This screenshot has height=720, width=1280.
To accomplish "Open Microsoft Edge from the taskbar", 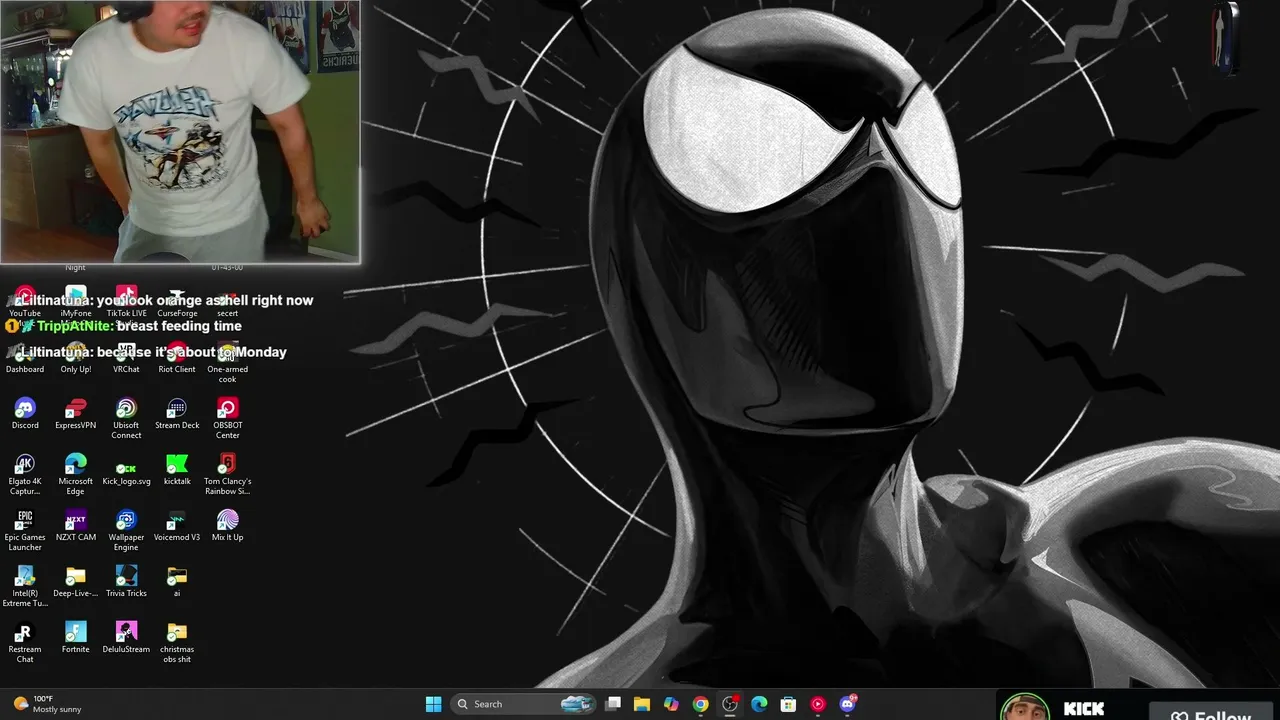I will (x=759, y=704).
